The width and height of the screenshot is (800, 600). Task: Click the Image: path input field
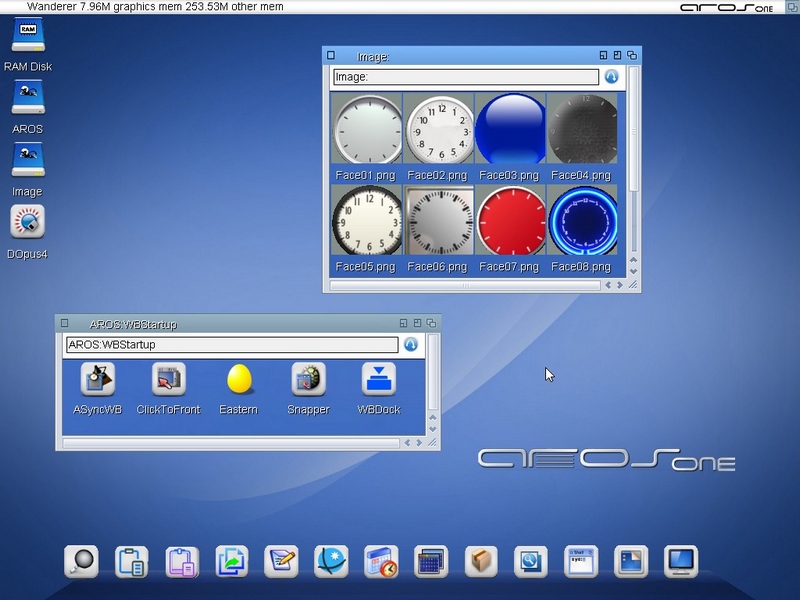[465, 77]
